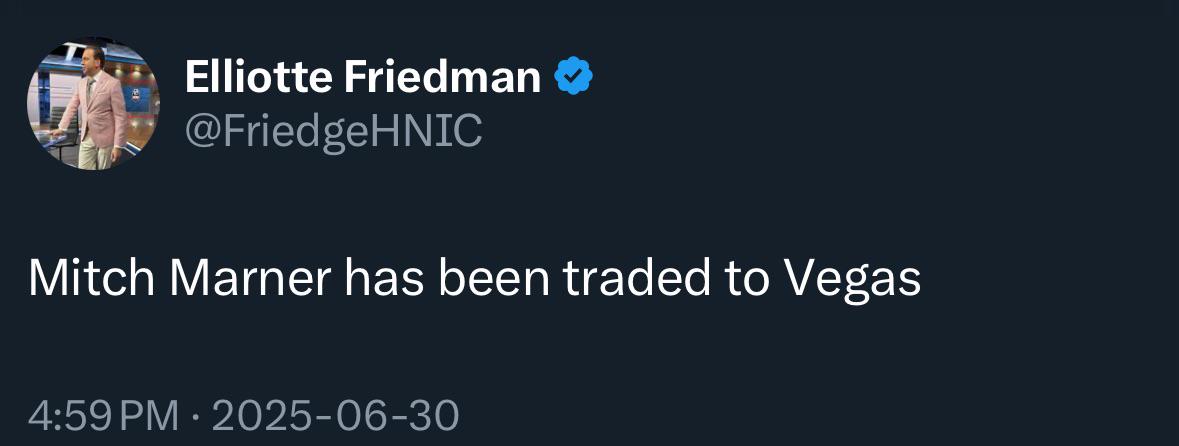Visit the @FriedgeHNIC handle
The image size is (1179, 446).
click(x=333, y=131)
